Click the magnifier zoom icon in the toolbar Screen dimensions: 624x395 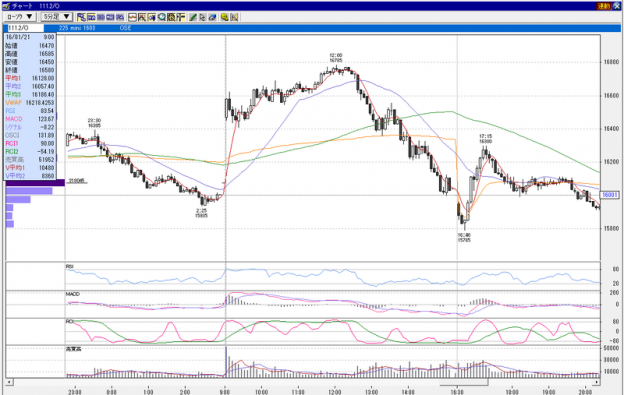(162, 17)
